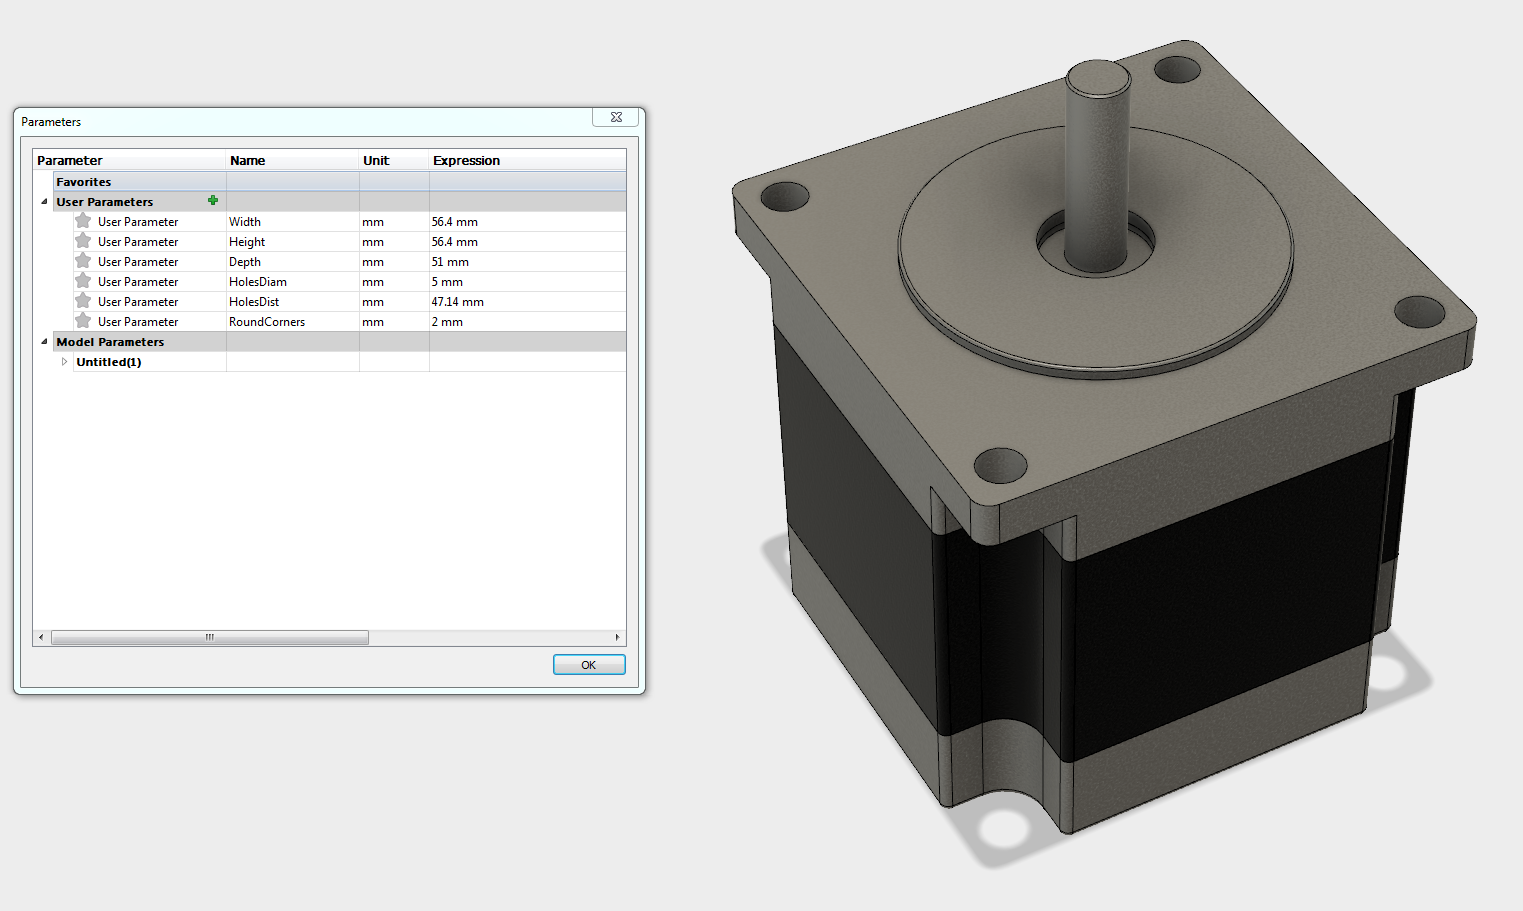Edit the Depth expression 51 mm
Screen dimensions: 1523x911
coord(528,262)
